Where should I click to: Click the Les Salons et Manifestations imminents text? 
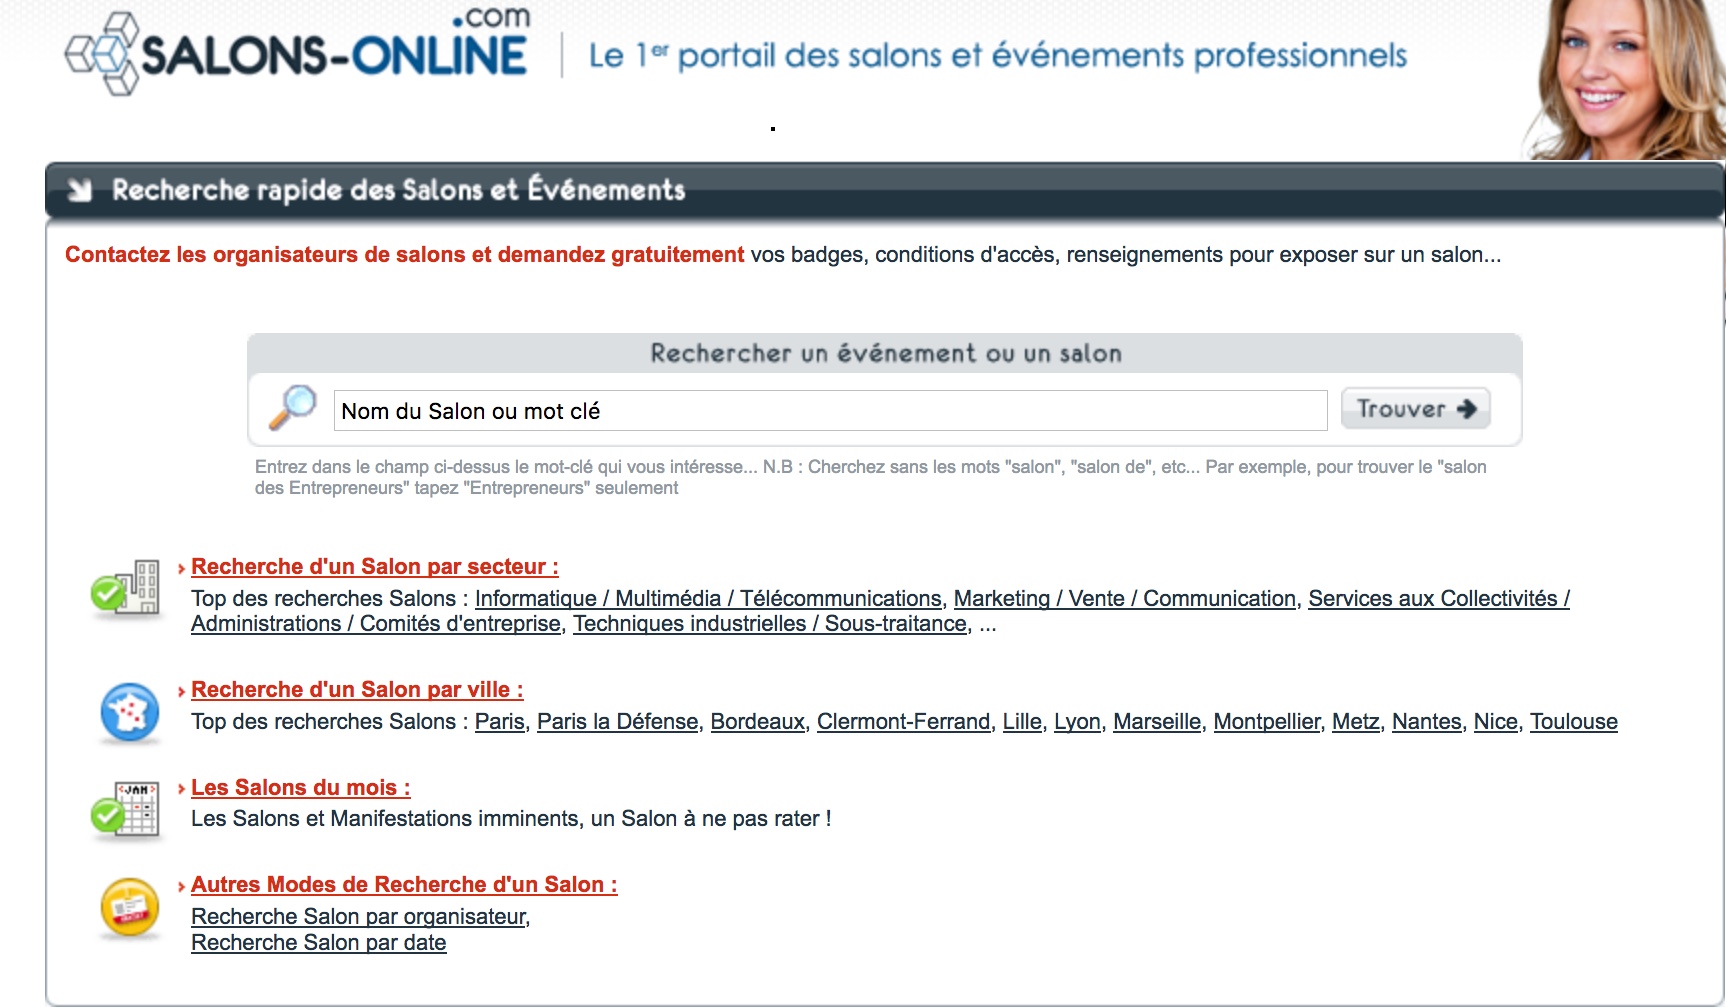(x=511, y=819)
